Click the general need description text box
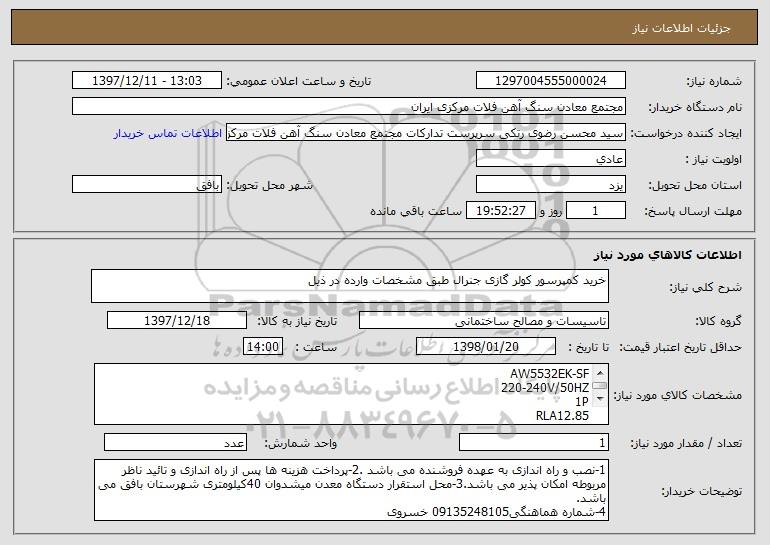 coord(350,286)
